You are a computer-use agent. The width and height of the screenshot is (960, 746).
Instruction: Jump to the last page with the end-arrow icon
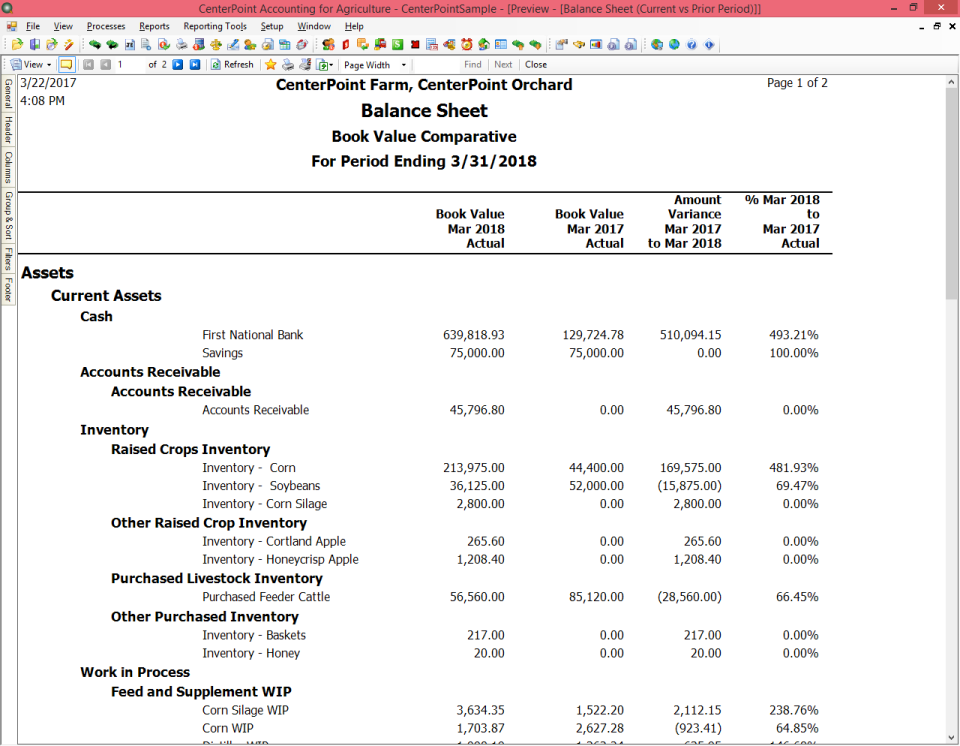tap(195, 64)
